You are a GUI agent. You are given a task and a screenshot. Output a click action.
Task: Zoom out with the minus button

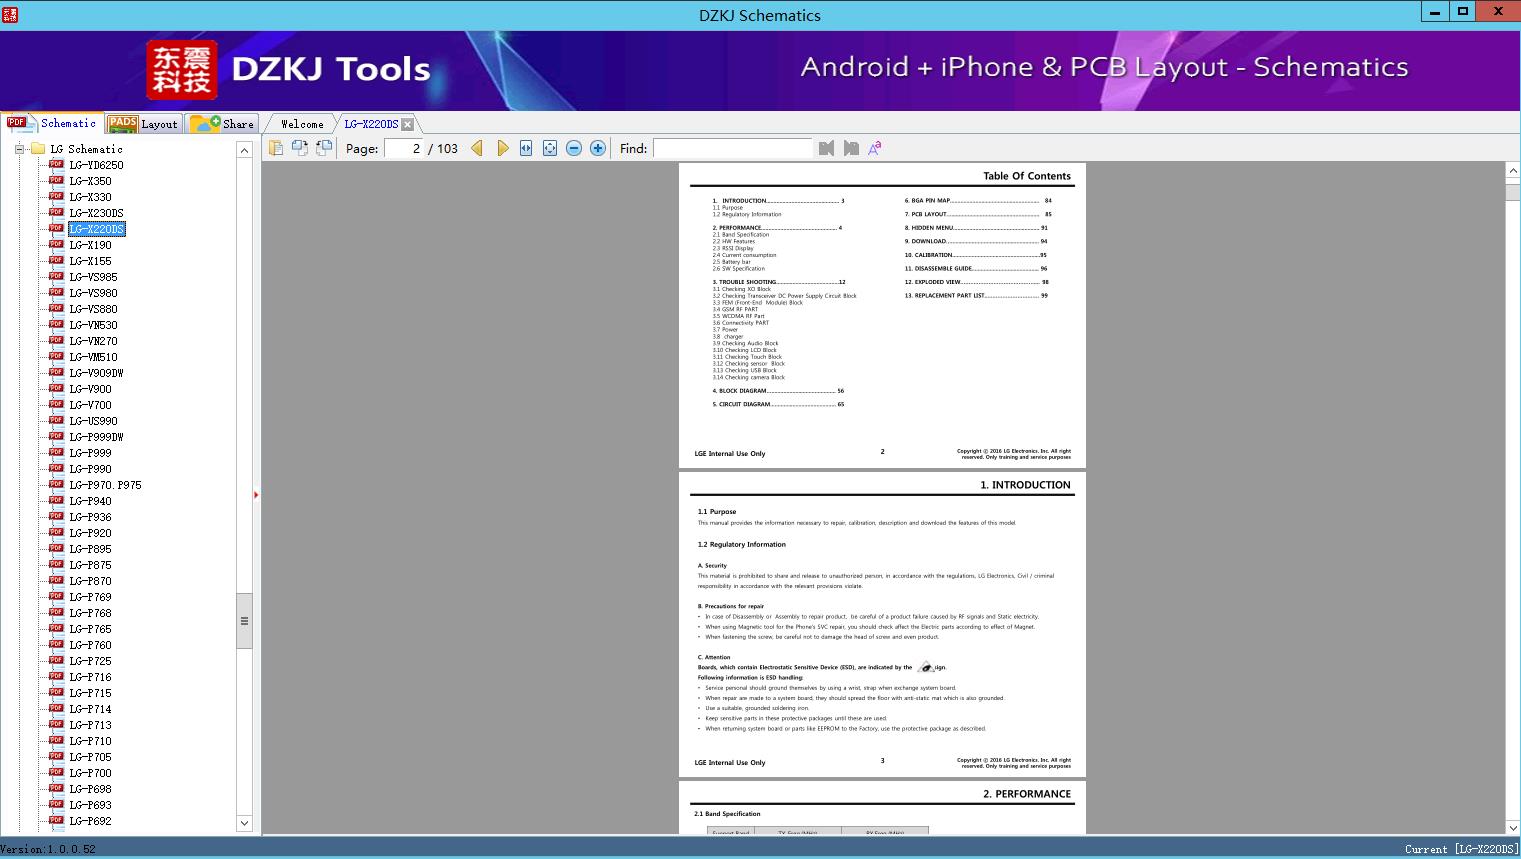pos(574,148)
